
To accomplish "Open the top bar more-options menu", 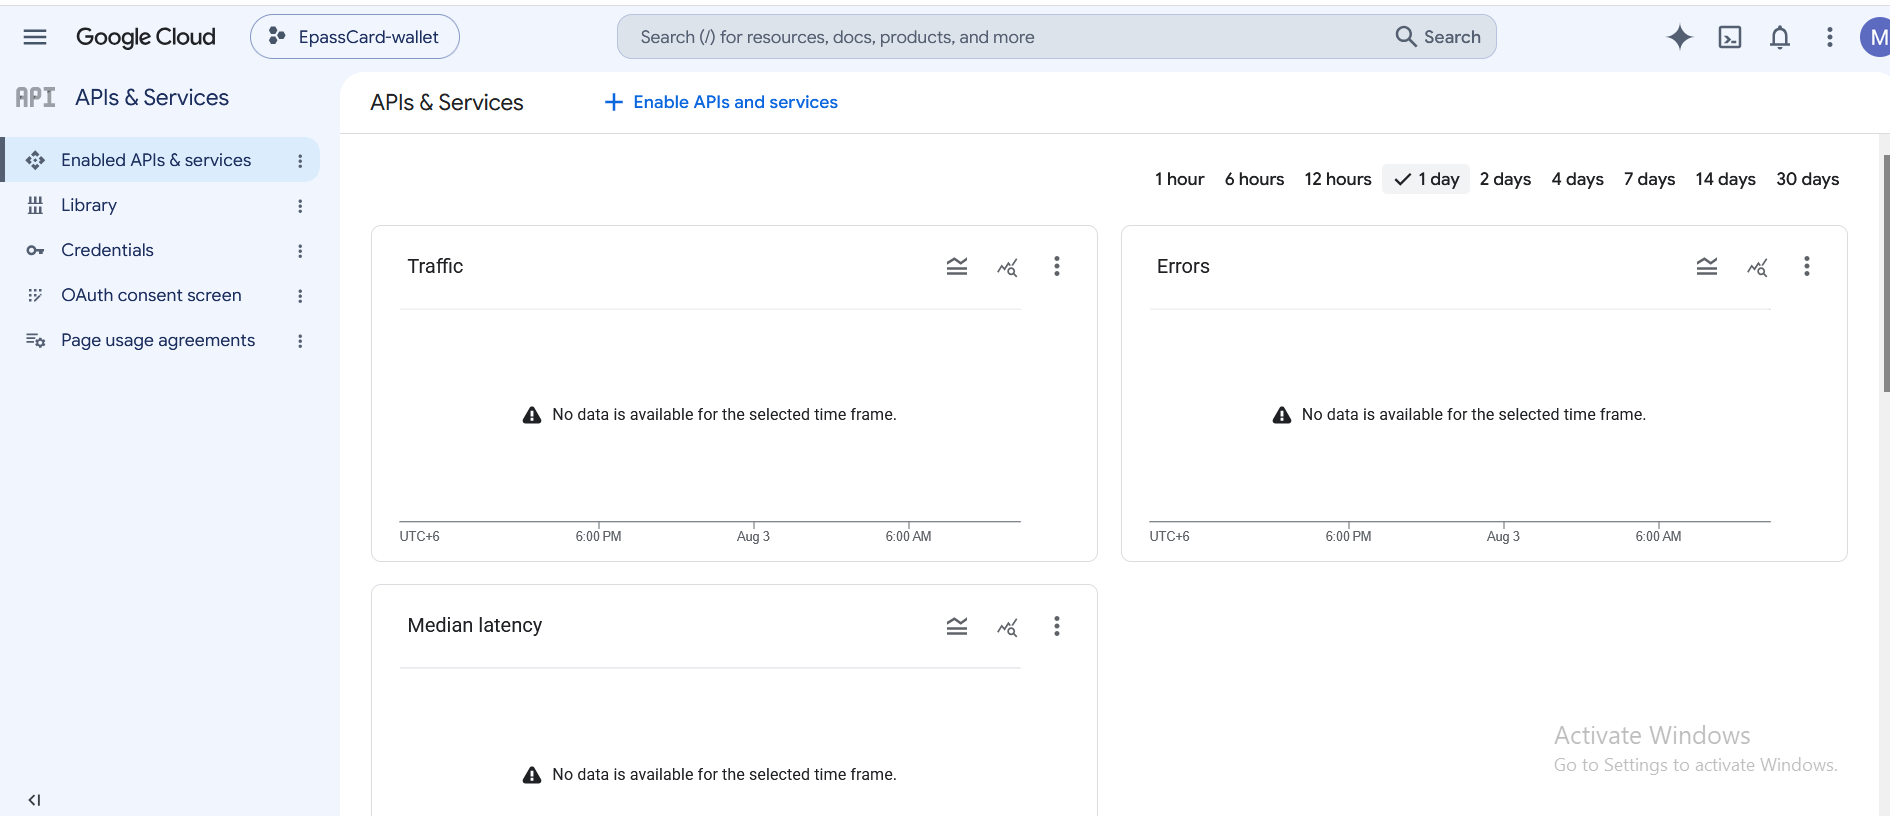I will tap(1830, 37).
